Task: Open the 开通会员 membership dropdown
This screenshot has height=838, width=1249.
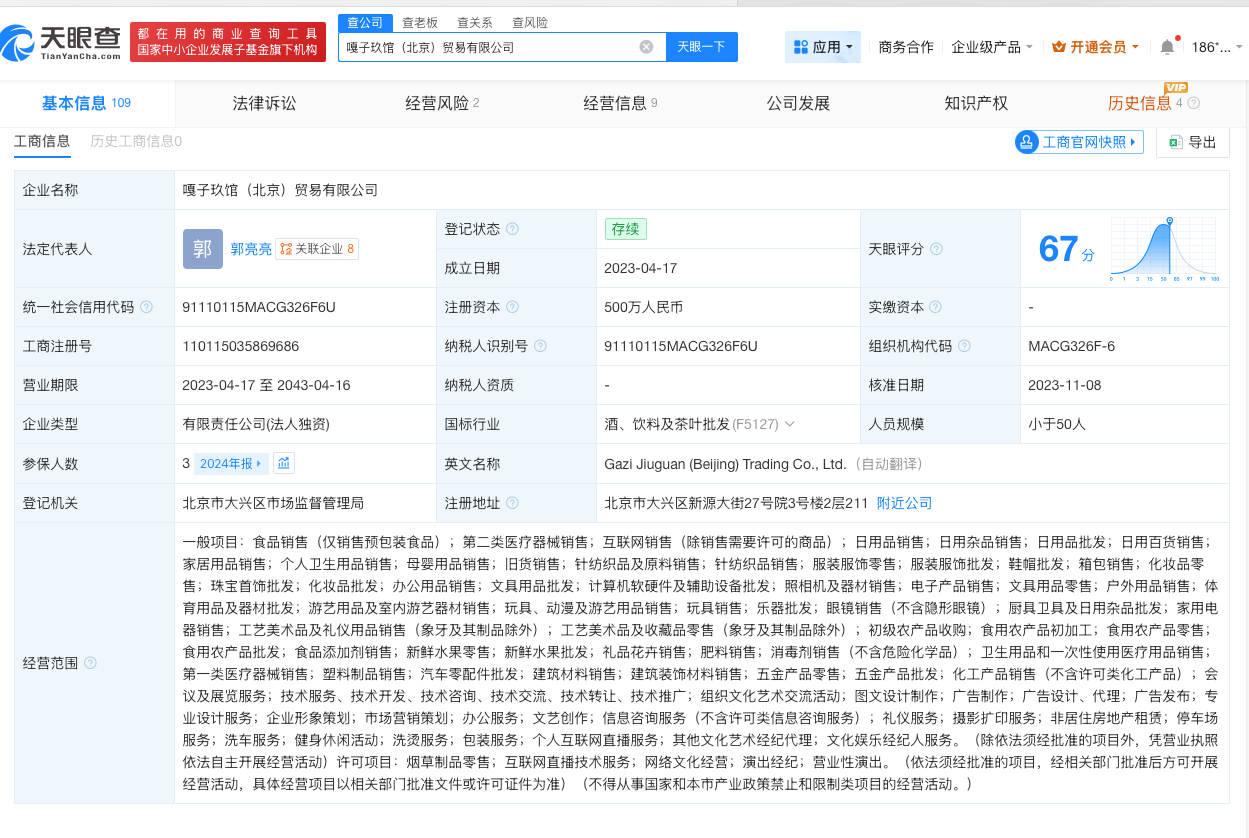Action: coord(1095,46)
